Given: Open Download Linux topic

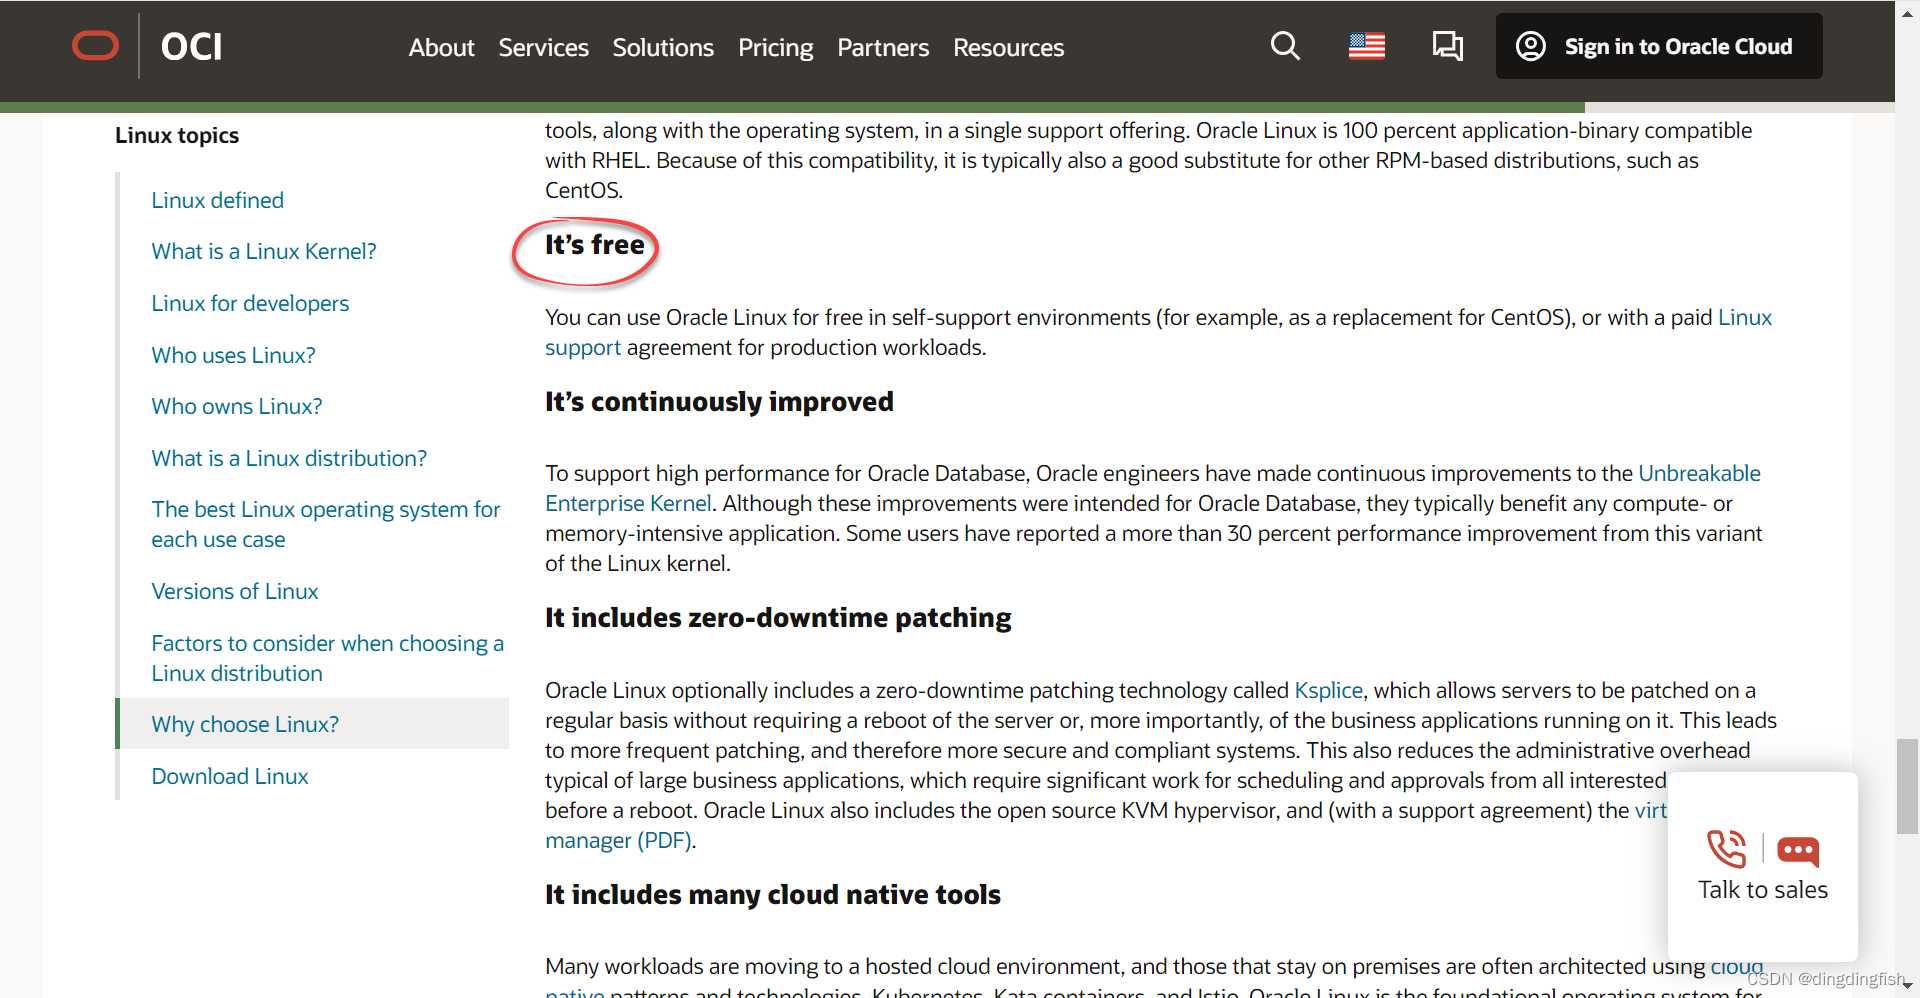Looking at the screenshot, I should [230, 776].
